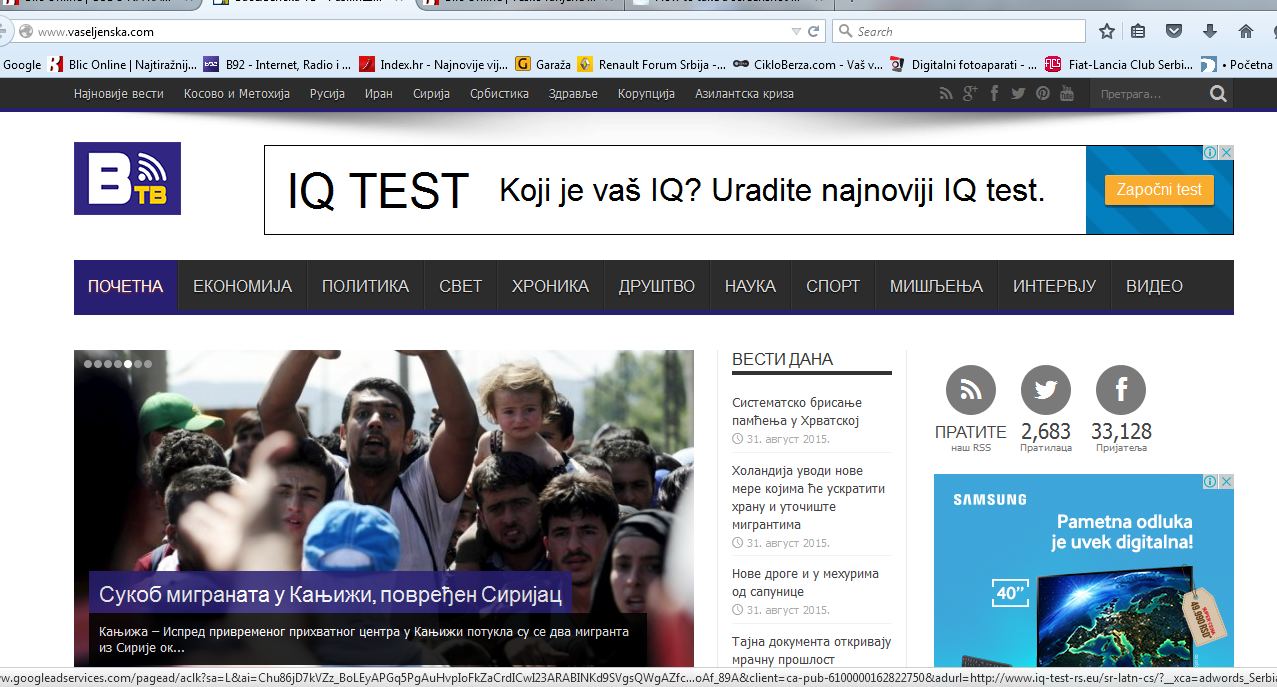Open the СПОРТ section
This screenshot has width=1277, height=687.
click(833, 287)
